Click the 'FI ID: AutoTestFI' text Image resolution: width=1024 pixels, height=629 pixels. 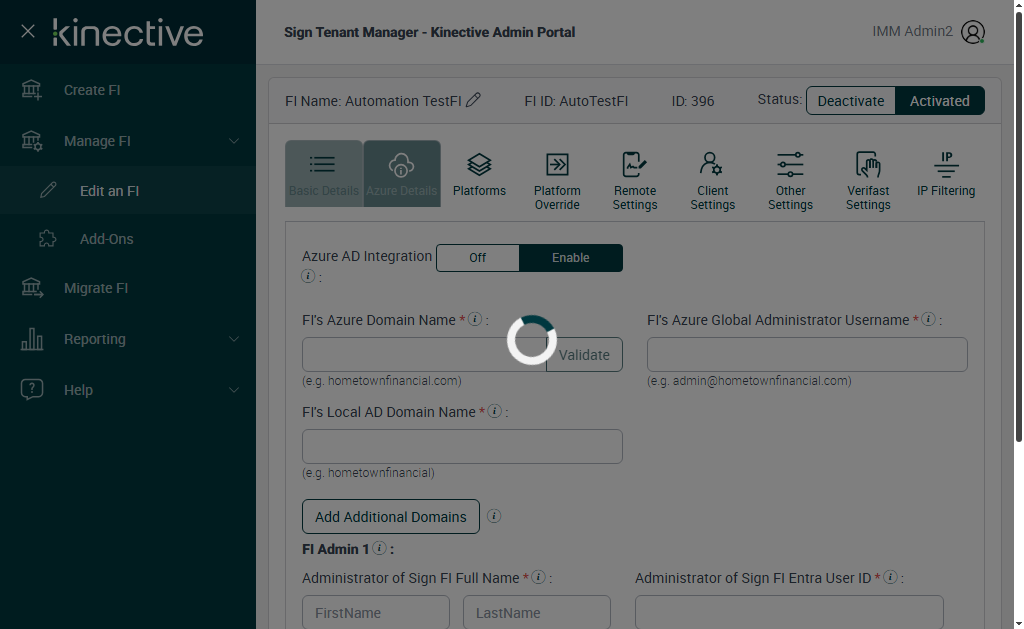click(576, 101)
